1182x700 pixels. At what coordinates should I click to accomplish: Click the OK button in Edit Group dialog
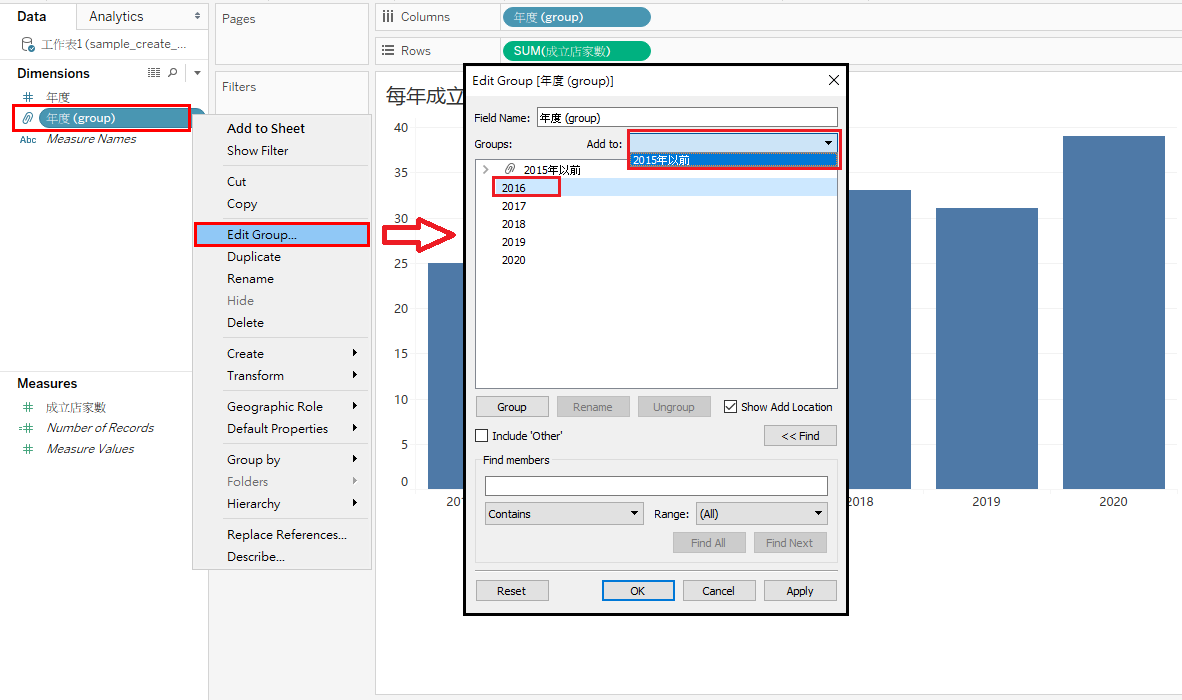click(x=638, y=590)
